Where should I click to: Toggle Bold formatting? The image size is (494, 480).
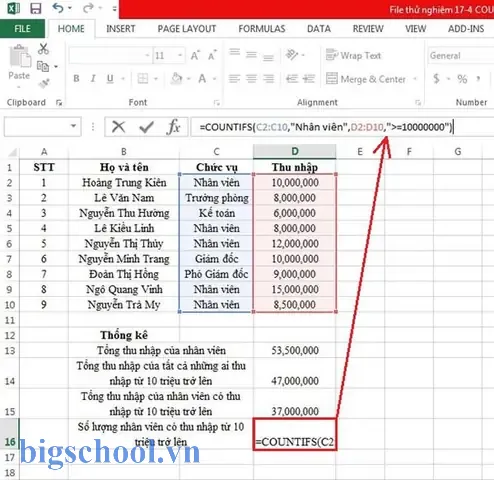point(76,79)
